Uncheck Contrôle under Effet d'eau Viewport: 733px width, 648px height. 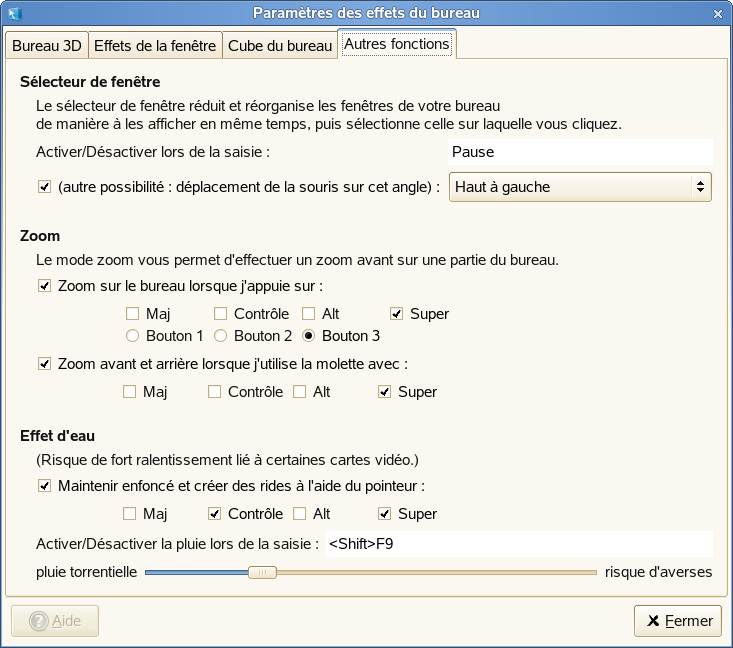[214, 514]
